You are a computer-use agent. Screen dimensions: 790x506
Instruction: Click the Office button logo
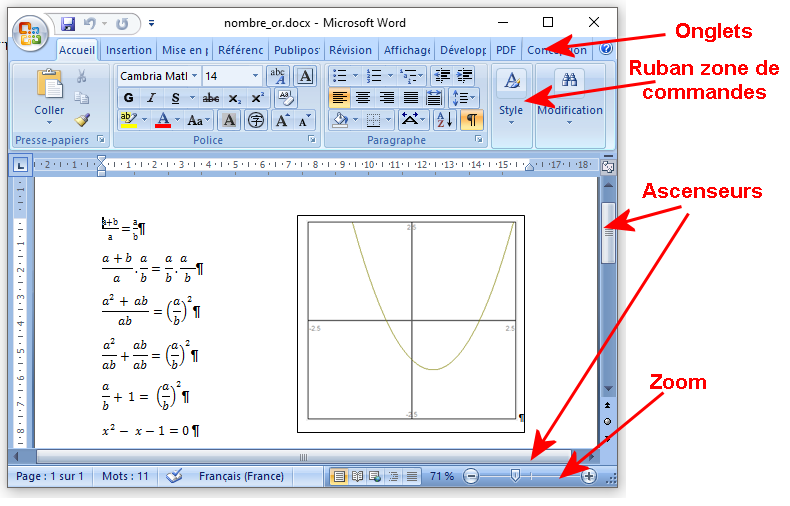pyautogui.click(x=30, y=32)
